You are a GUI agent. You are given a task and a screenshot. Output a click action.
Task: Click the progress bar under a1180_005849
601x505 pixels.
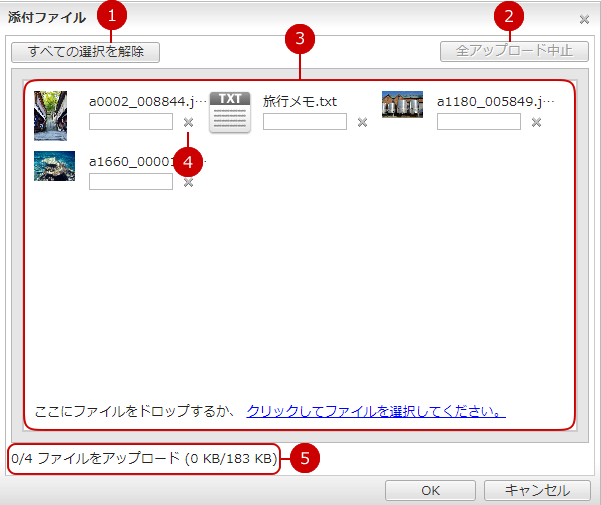click(478, 122)
